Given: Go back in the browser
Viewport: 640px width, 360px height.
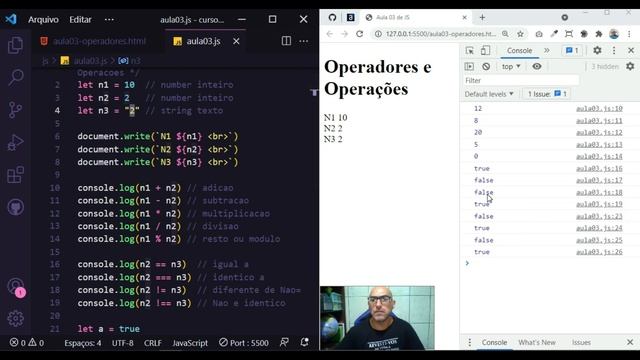Looking at the screenshot, I should tap(329, 34).
